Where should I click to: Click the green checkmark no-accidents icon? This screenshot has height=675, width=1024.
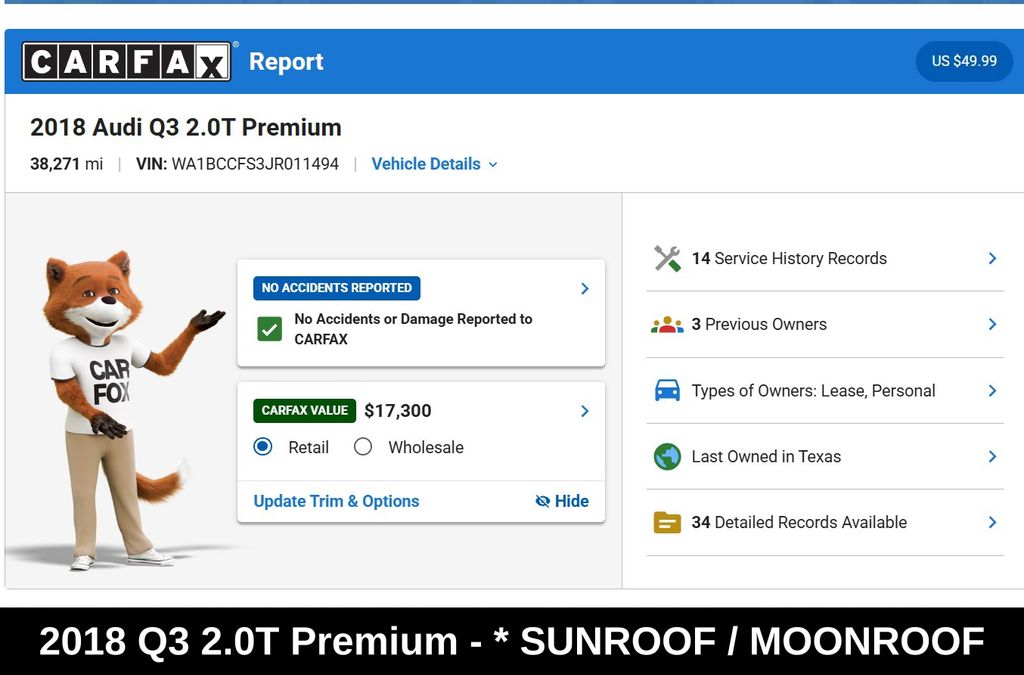click(x=270, y=329)
